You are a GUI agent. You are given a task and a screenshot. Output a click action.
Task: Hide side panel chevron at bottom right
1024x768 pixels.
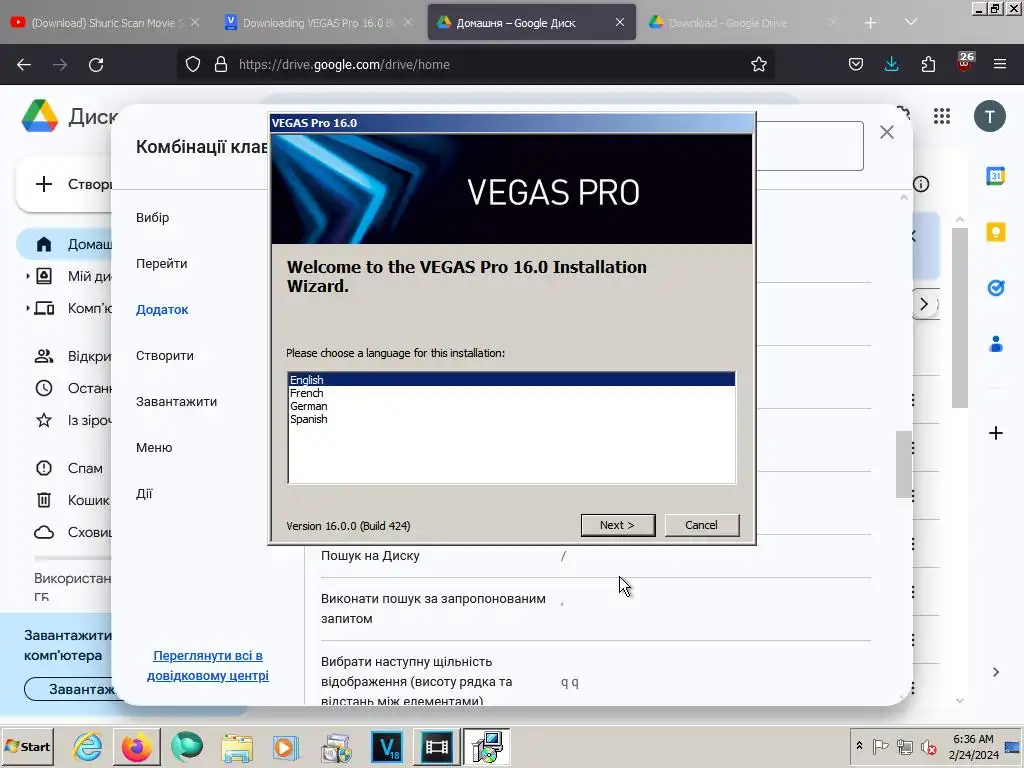[x=995, y=672]
